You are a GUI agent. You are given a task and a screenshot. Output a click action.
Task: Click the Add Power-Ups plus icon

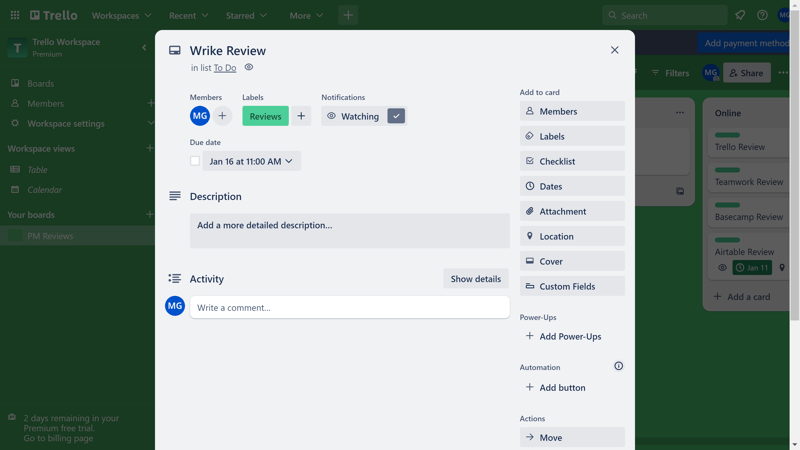[530, 336]
